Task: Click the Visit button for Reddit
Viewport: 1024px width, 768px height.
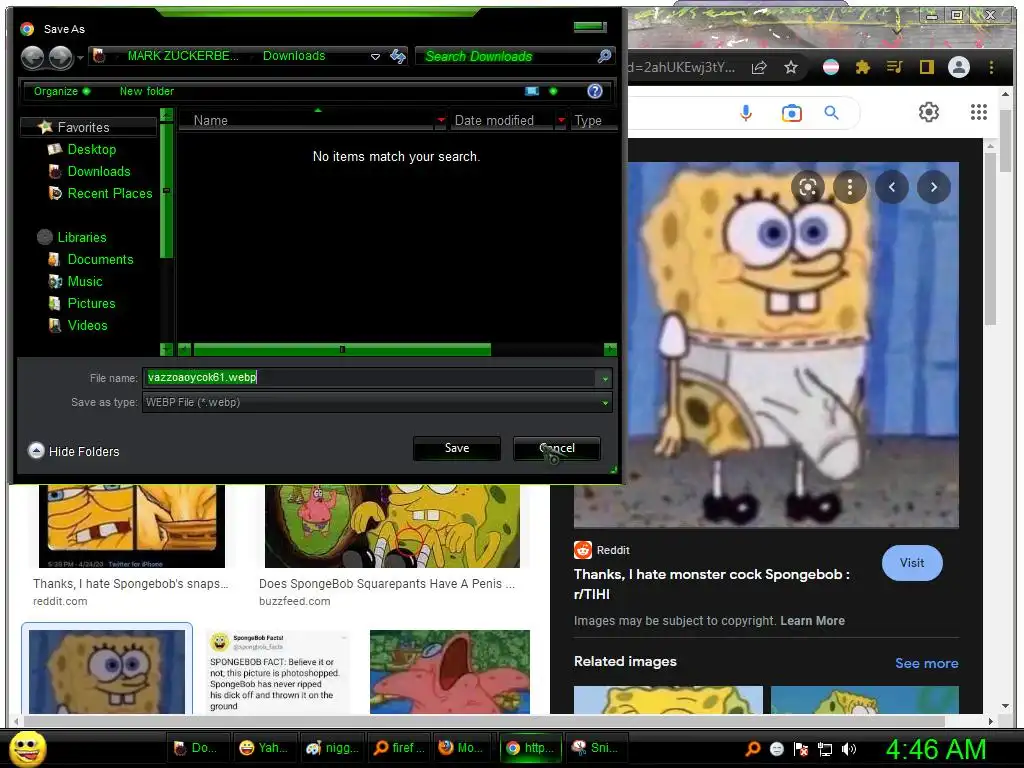Action: click(x=912, y=563)
